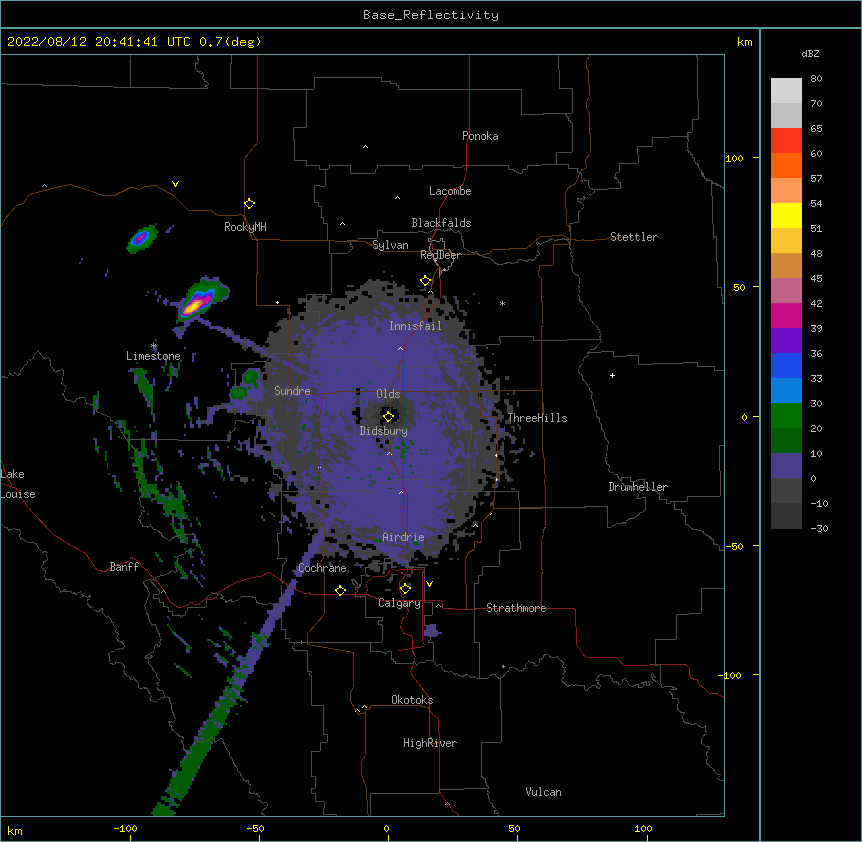The height and width of the screenshot is (842, 862).
Task: Select the green 30-20 dBZ legend swatch
Action: click(x=786, y=416)
